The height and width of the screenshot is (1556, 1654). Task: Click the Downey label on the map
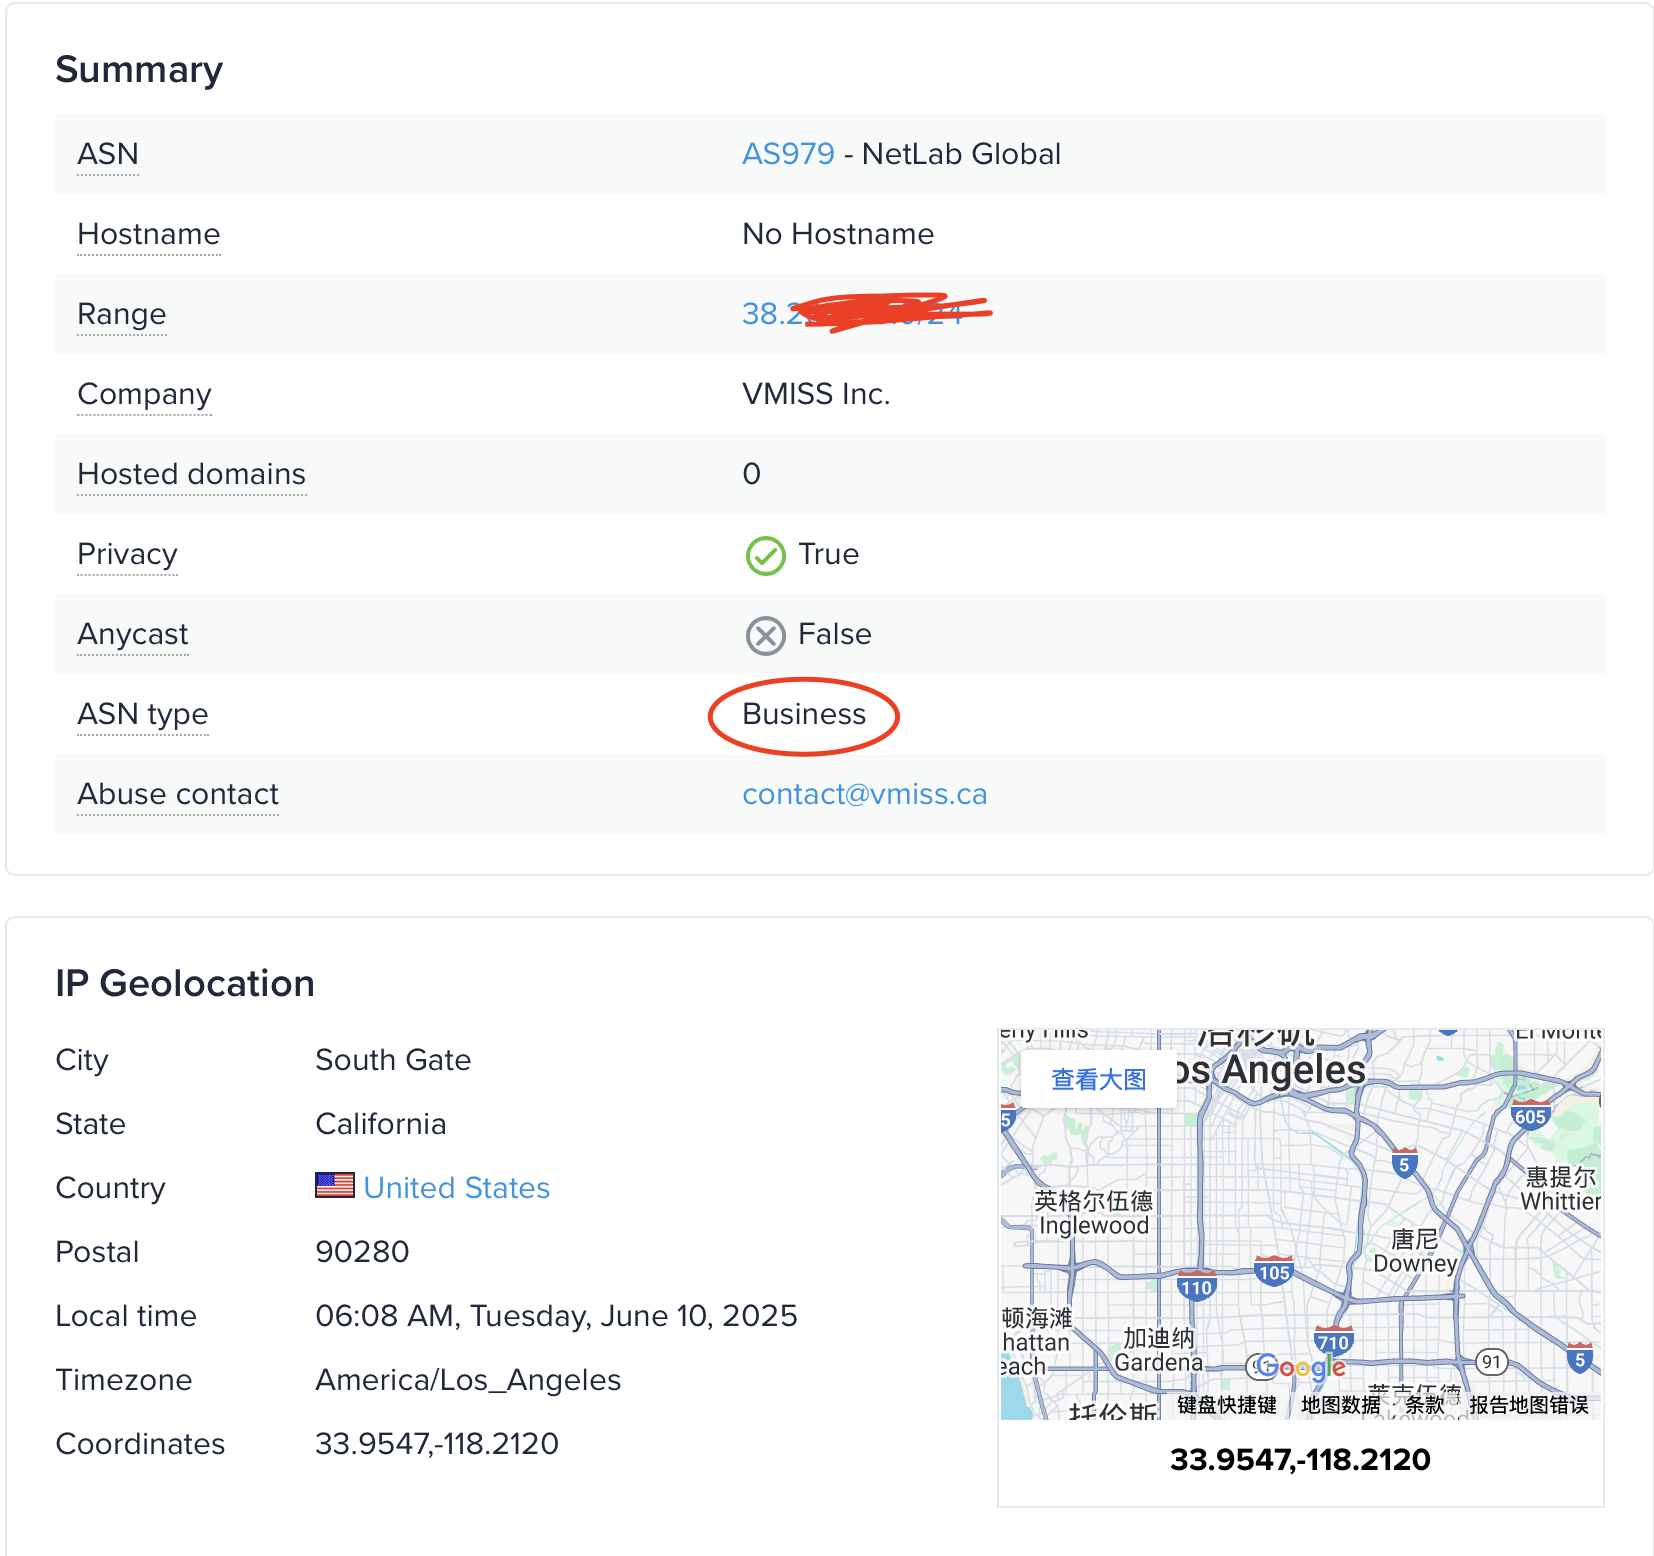tap(1414, 1262)
